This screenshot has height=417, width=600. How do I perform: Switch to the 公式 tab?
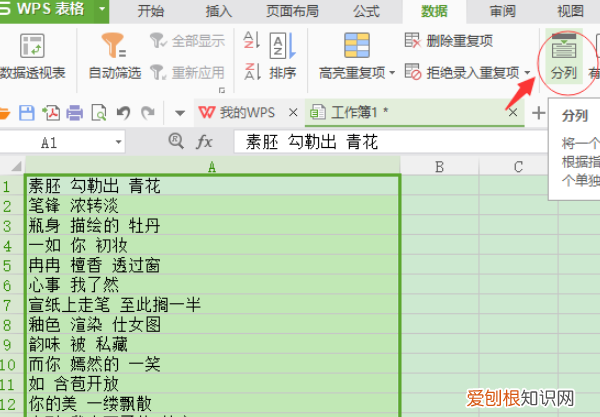366,11
